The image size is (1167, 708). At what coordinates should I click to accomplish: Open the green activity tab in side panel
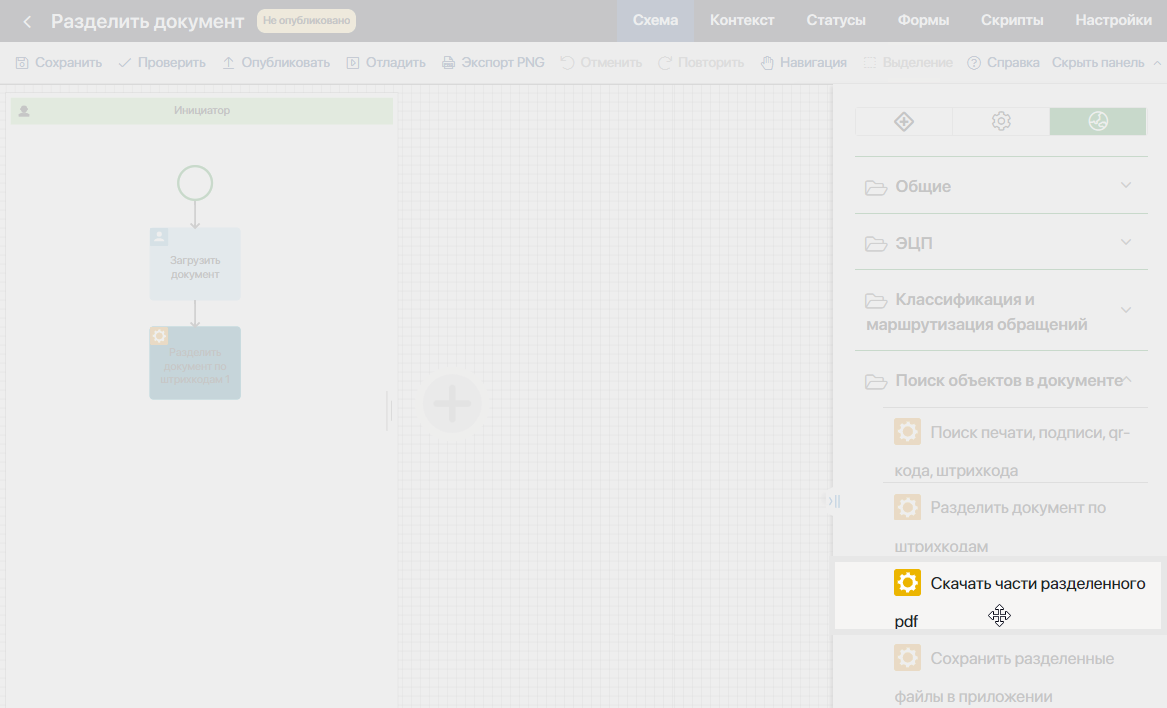coord(1098,121)
